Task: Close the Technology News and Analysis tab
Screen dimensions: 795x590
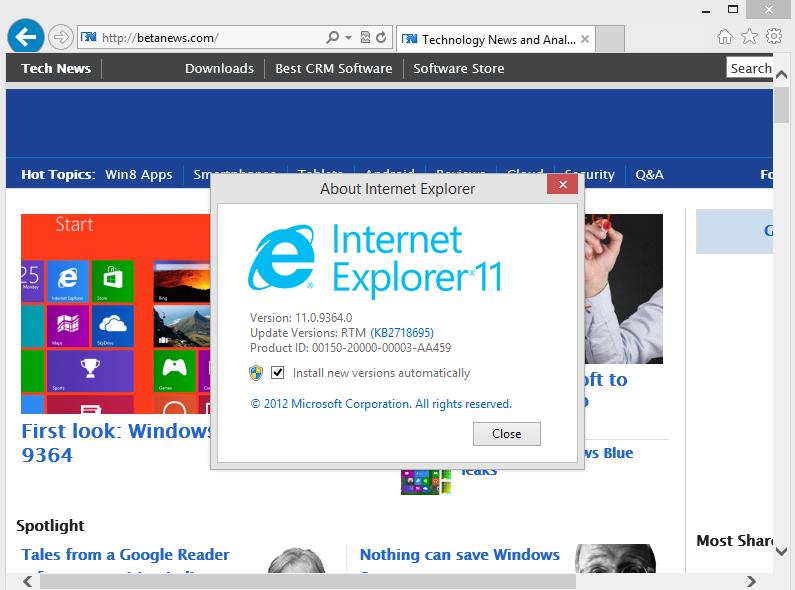Action: click(585, 39)
